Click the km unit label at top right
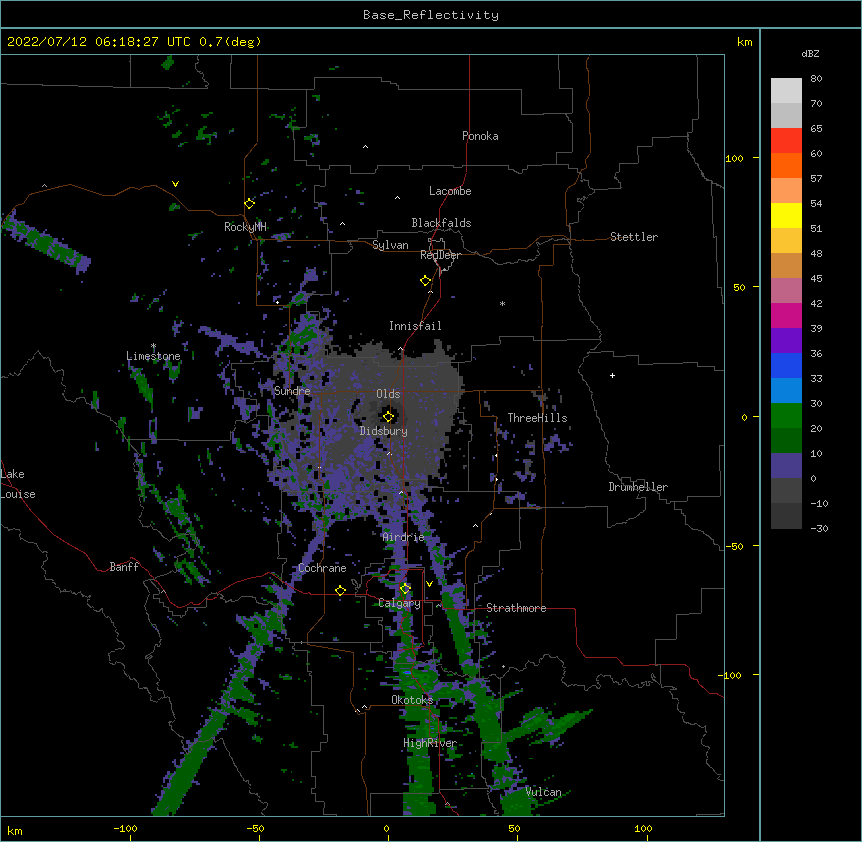 744,42
